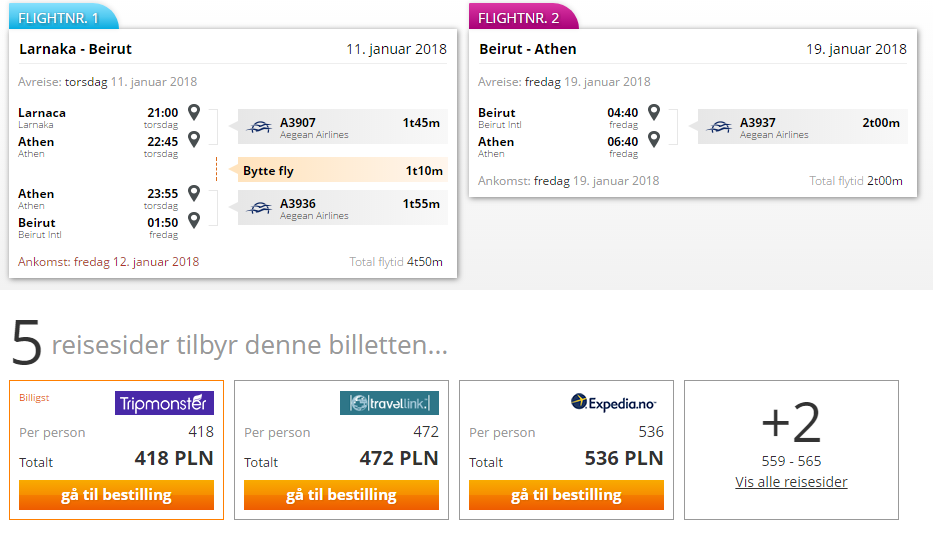The image size is (933, 533).
Task: Click the Total flytid 4t50m text
Action: click(396, 262)
